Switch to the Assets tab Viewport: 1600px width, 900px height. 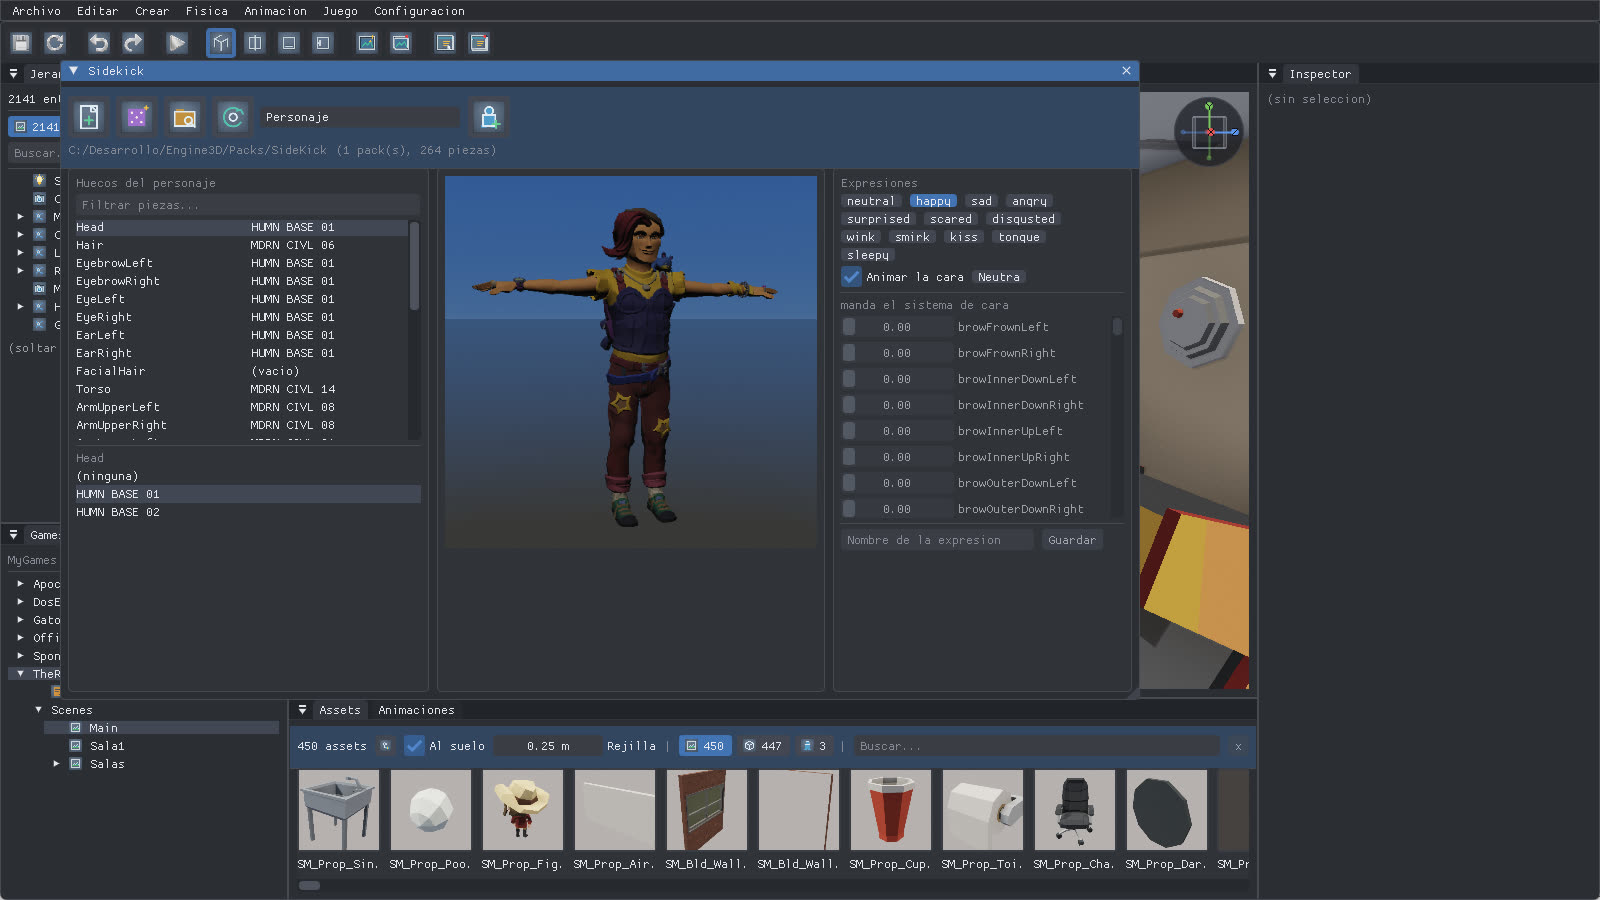pyautogui.click(x=339, y=710)
